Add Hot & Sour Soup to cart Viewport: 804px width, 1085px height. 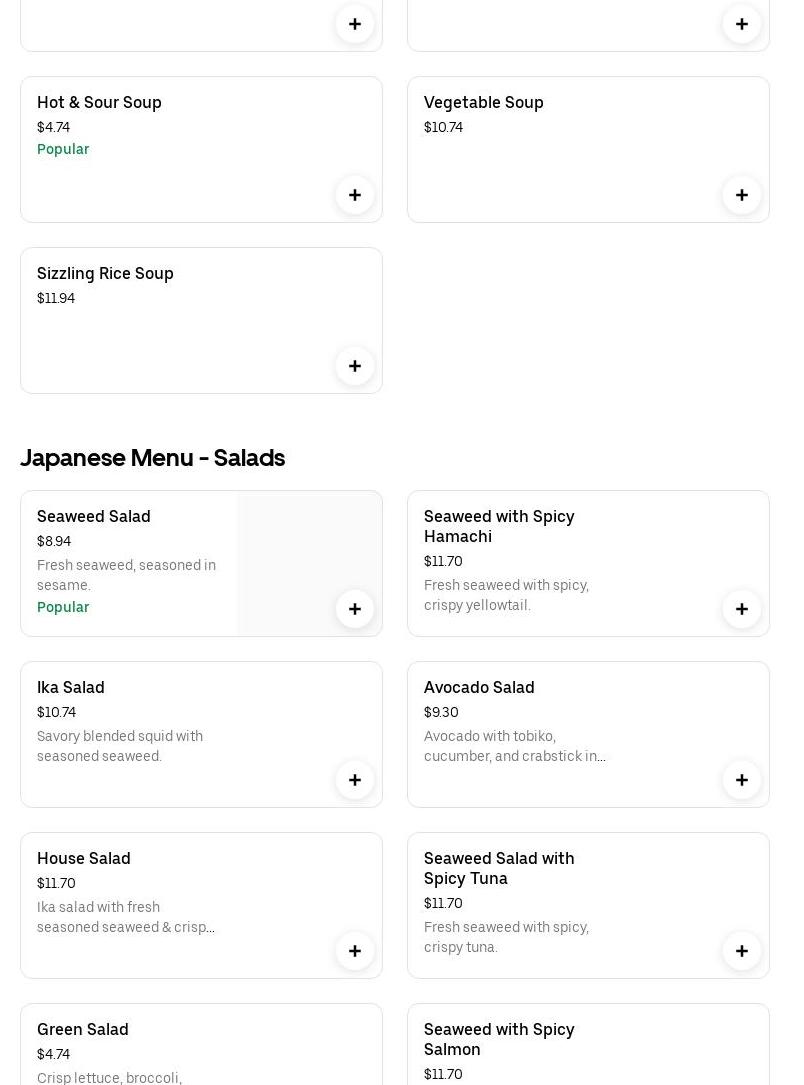coord(354,195)
